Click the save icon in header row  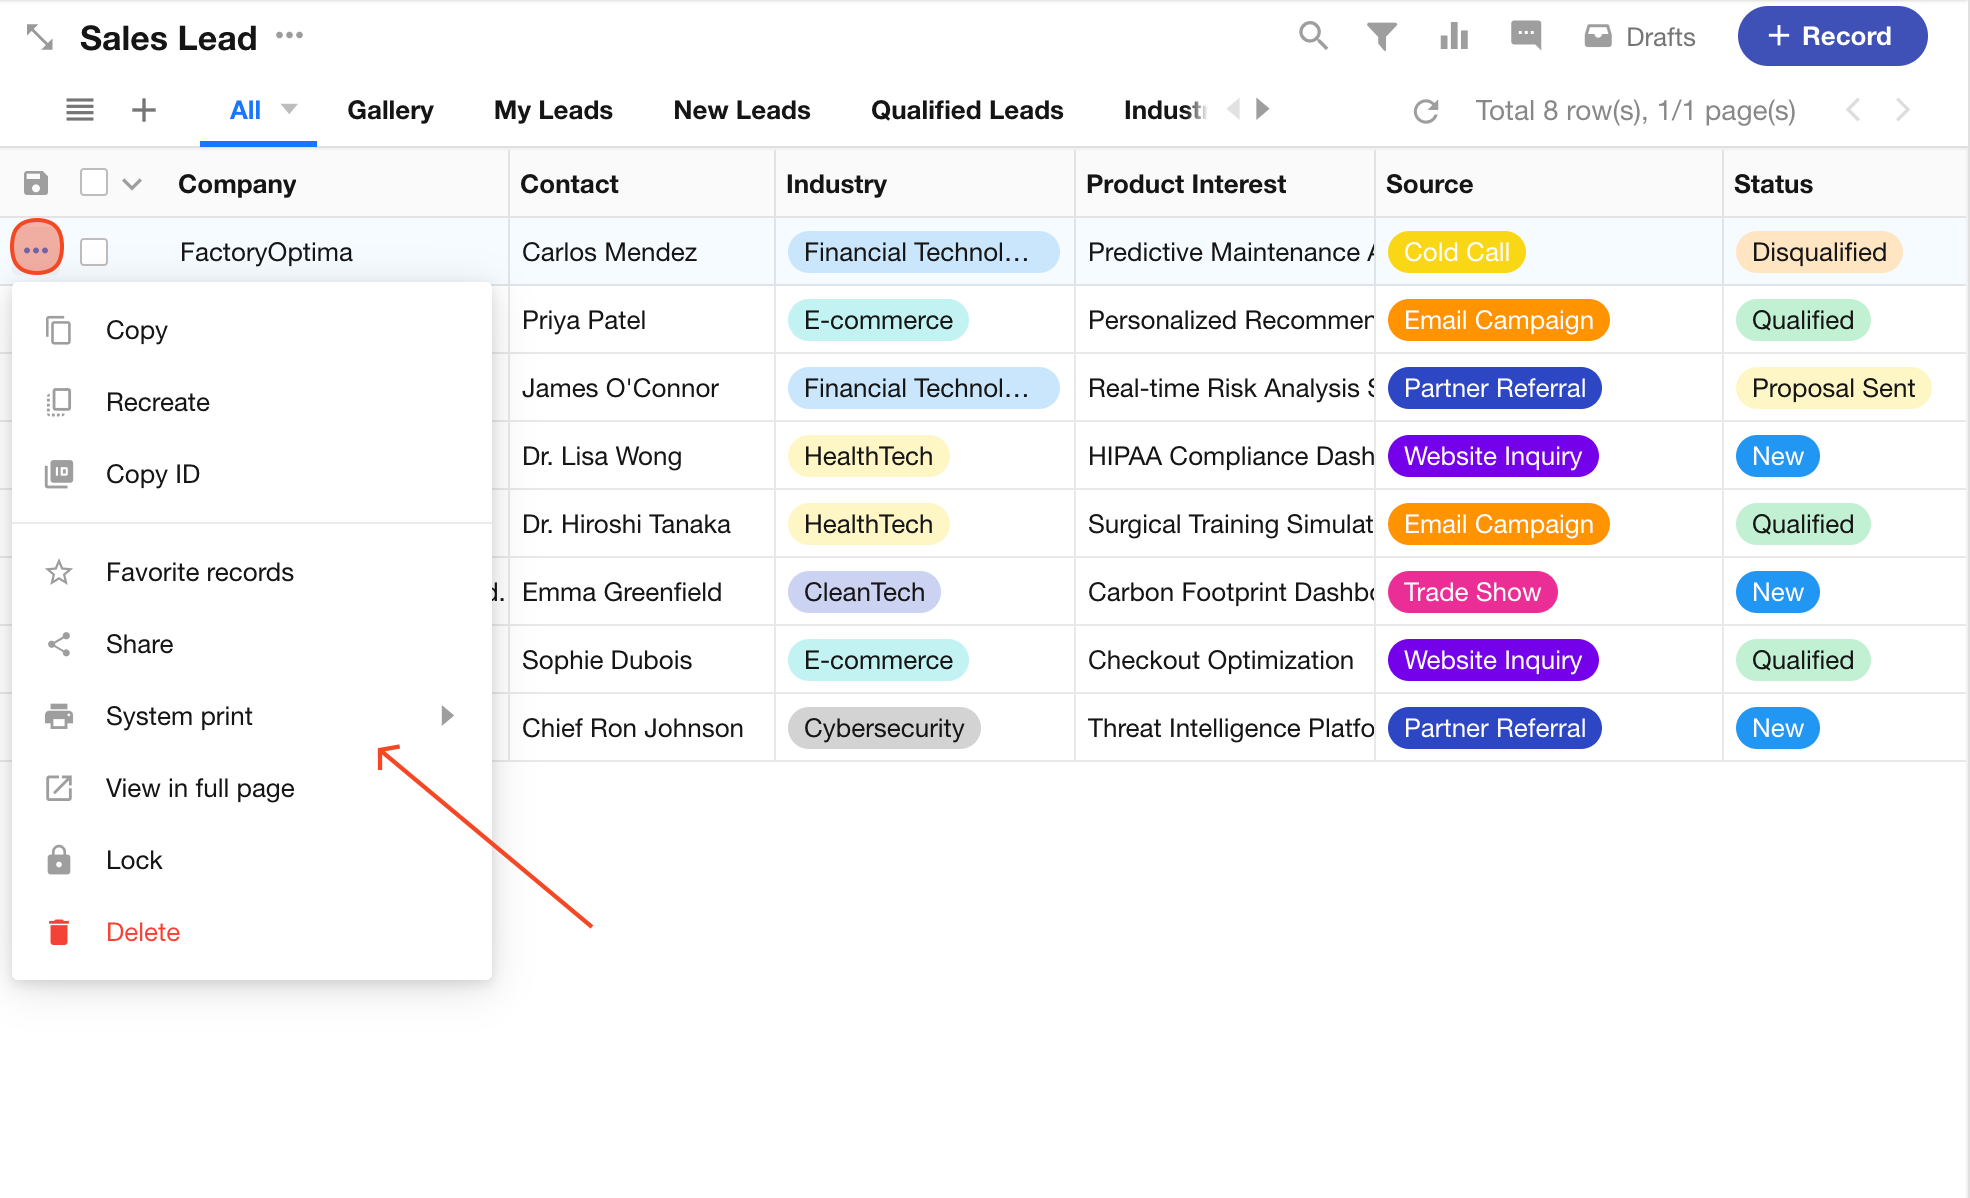tap(36, 183)
